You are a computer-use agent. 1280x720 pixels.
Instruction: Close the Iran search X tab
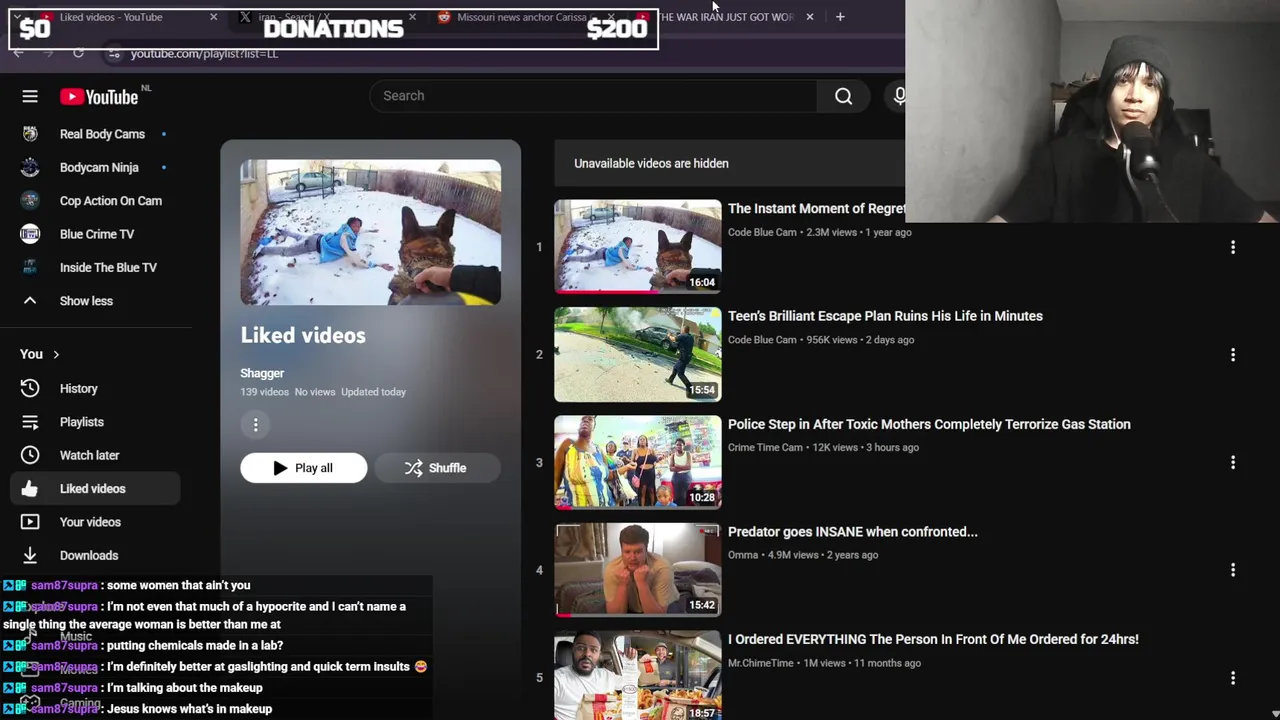[x=412, y=17]
